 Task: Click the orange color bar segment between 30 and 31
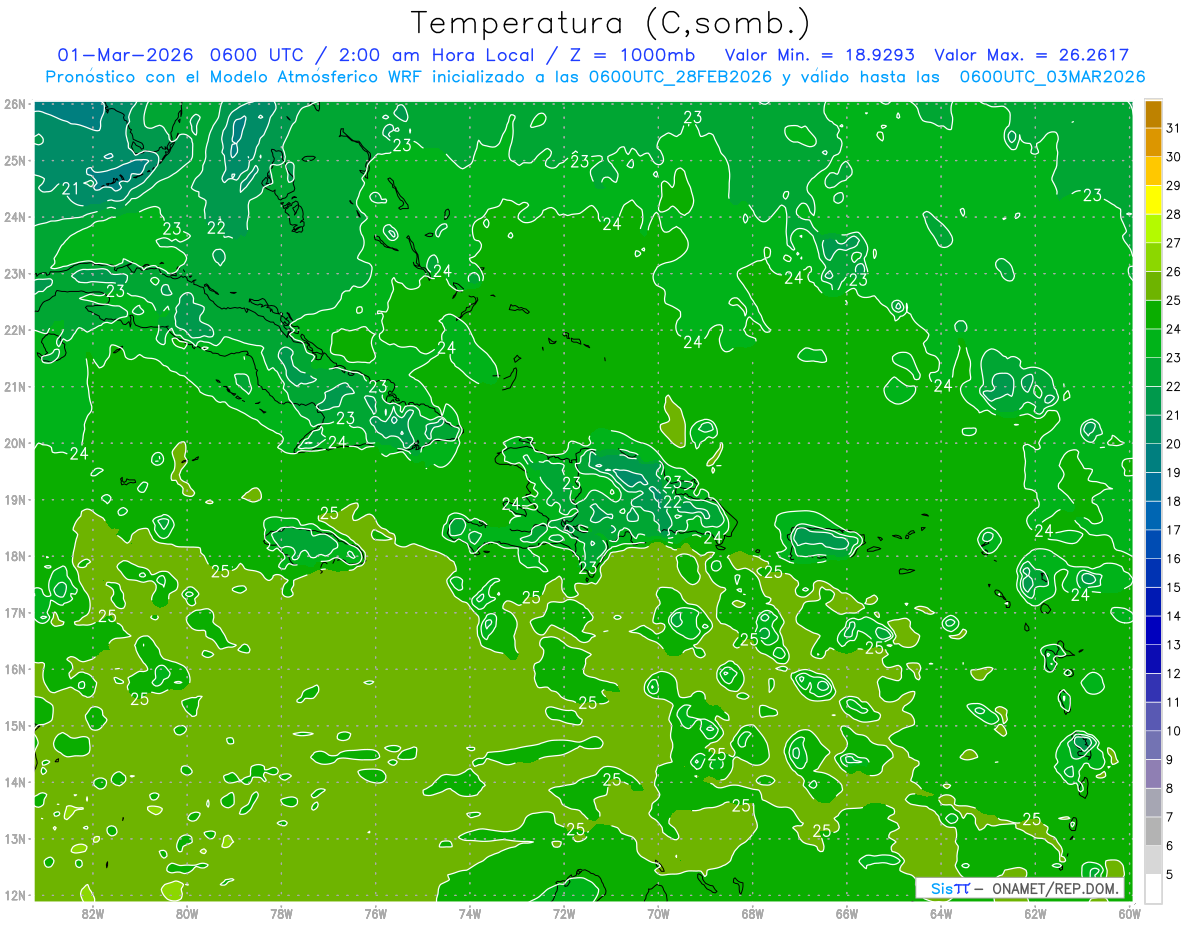point(1153,143)
